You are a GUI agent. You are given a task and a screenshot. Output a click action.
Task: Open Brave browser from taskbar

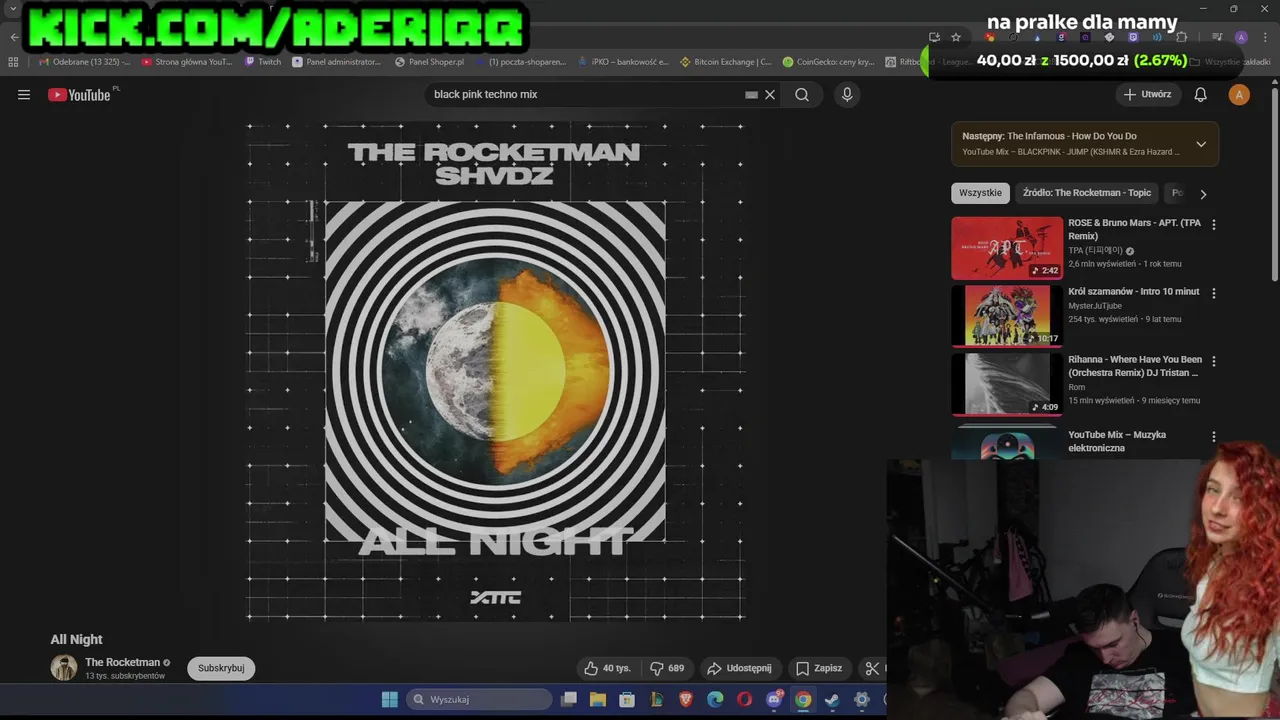(686, 700)
